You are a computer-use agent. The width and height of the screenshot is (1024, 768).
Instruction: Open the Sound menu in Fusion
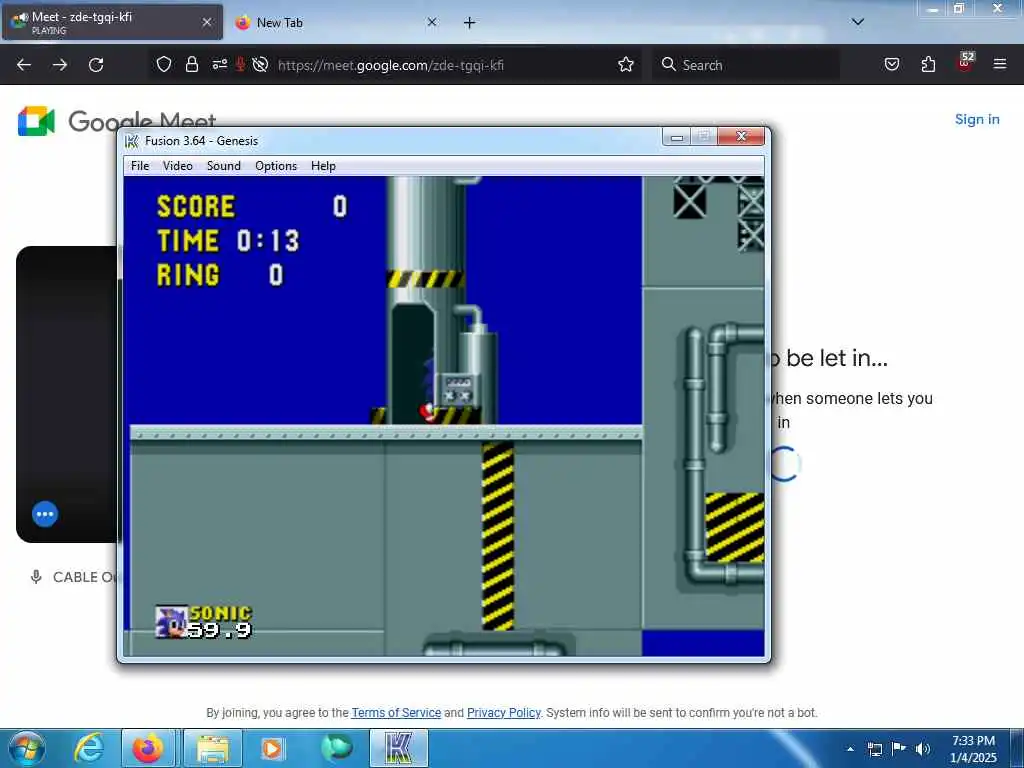223,166
